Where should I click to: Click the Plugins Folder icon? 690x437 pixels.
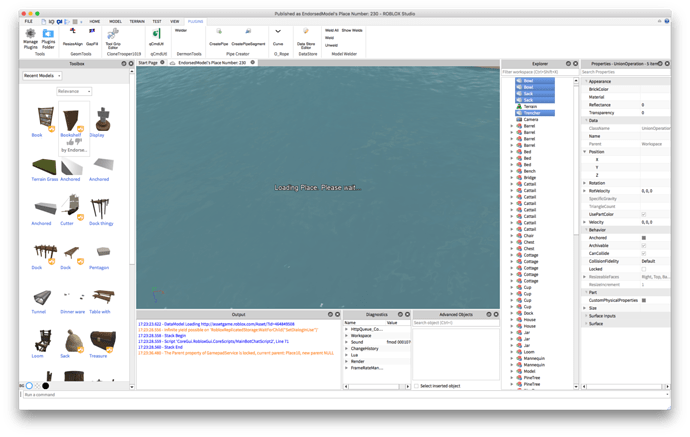48,34
